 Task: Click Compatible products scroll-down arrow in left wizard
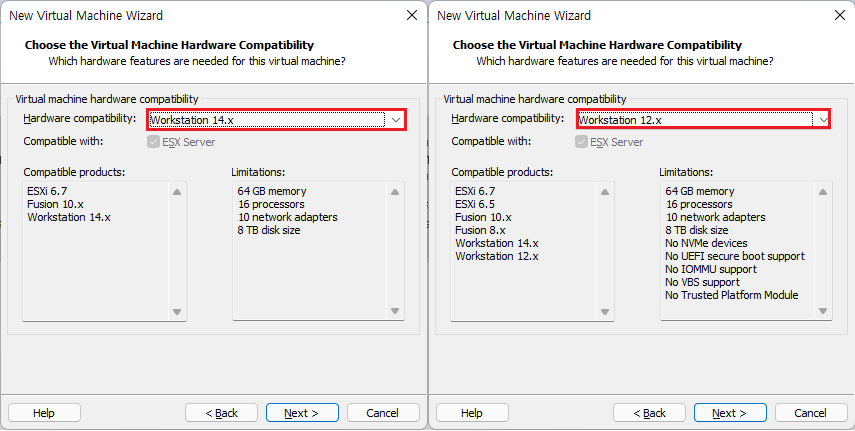pos(177,312)
